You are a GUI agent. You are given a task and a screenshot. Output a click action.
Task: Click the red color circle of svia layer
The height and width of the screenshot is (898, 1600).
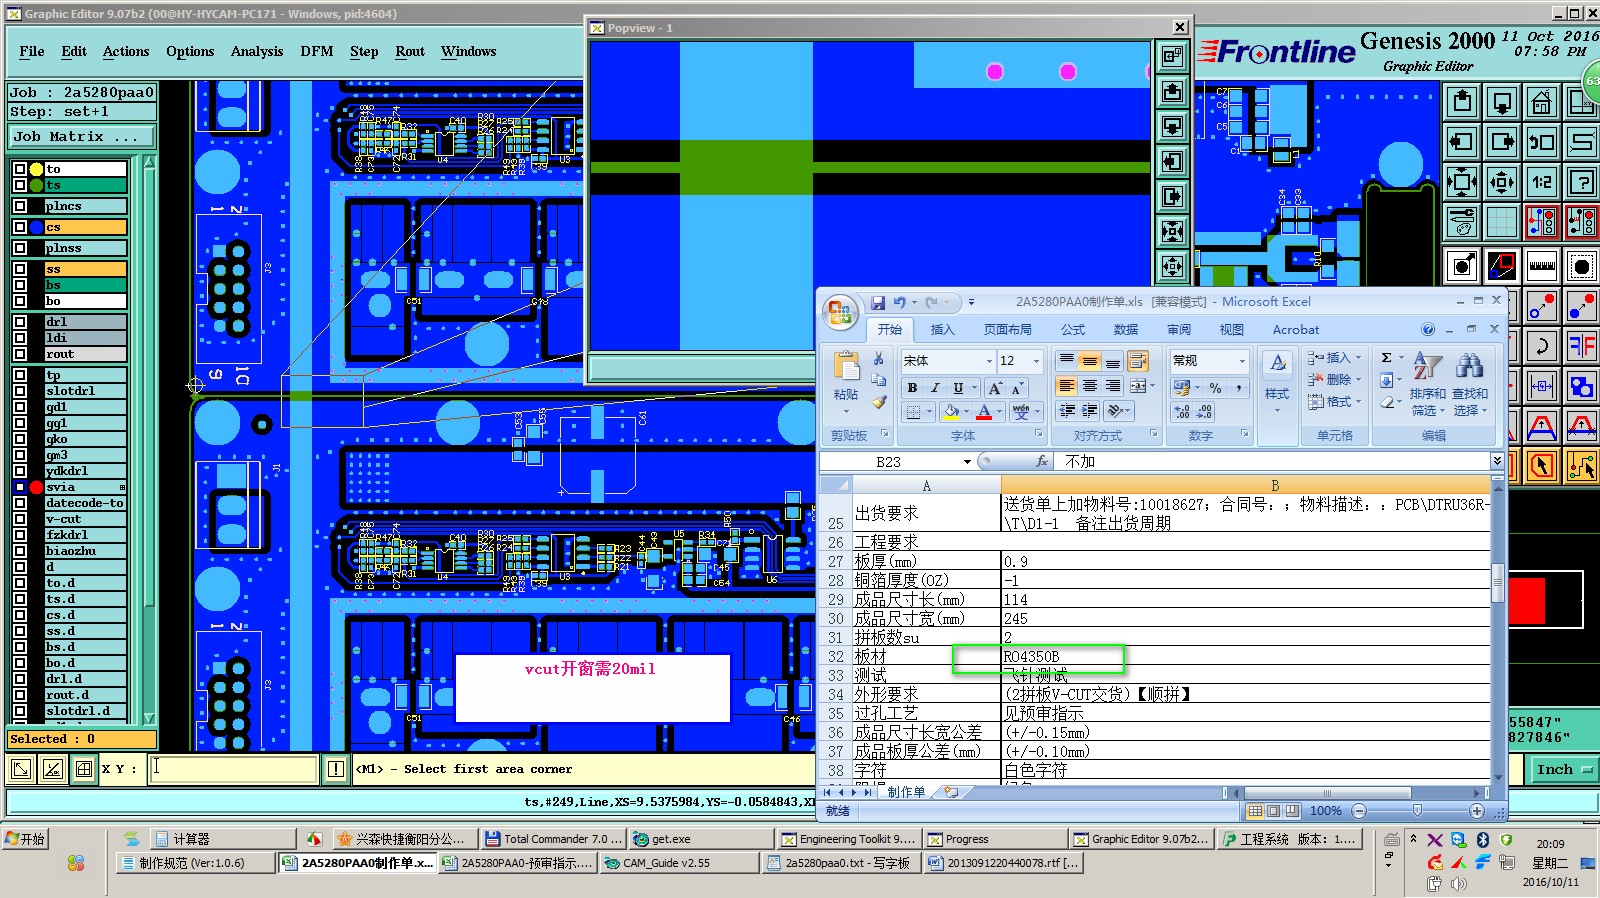pyautogui.click(x=37, y=487)
